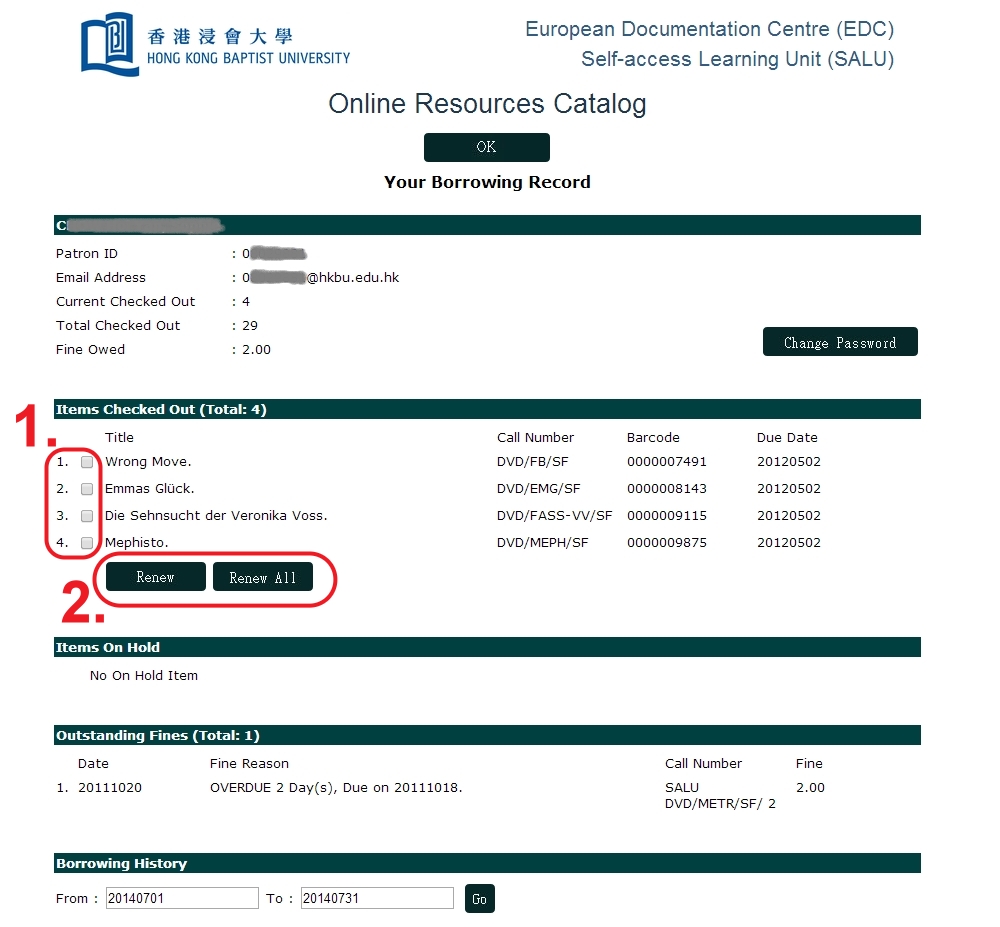Screen dimensions: 1000x927
Task: Select the Emmas Glück checkbox
Action: tap(87, 489)
